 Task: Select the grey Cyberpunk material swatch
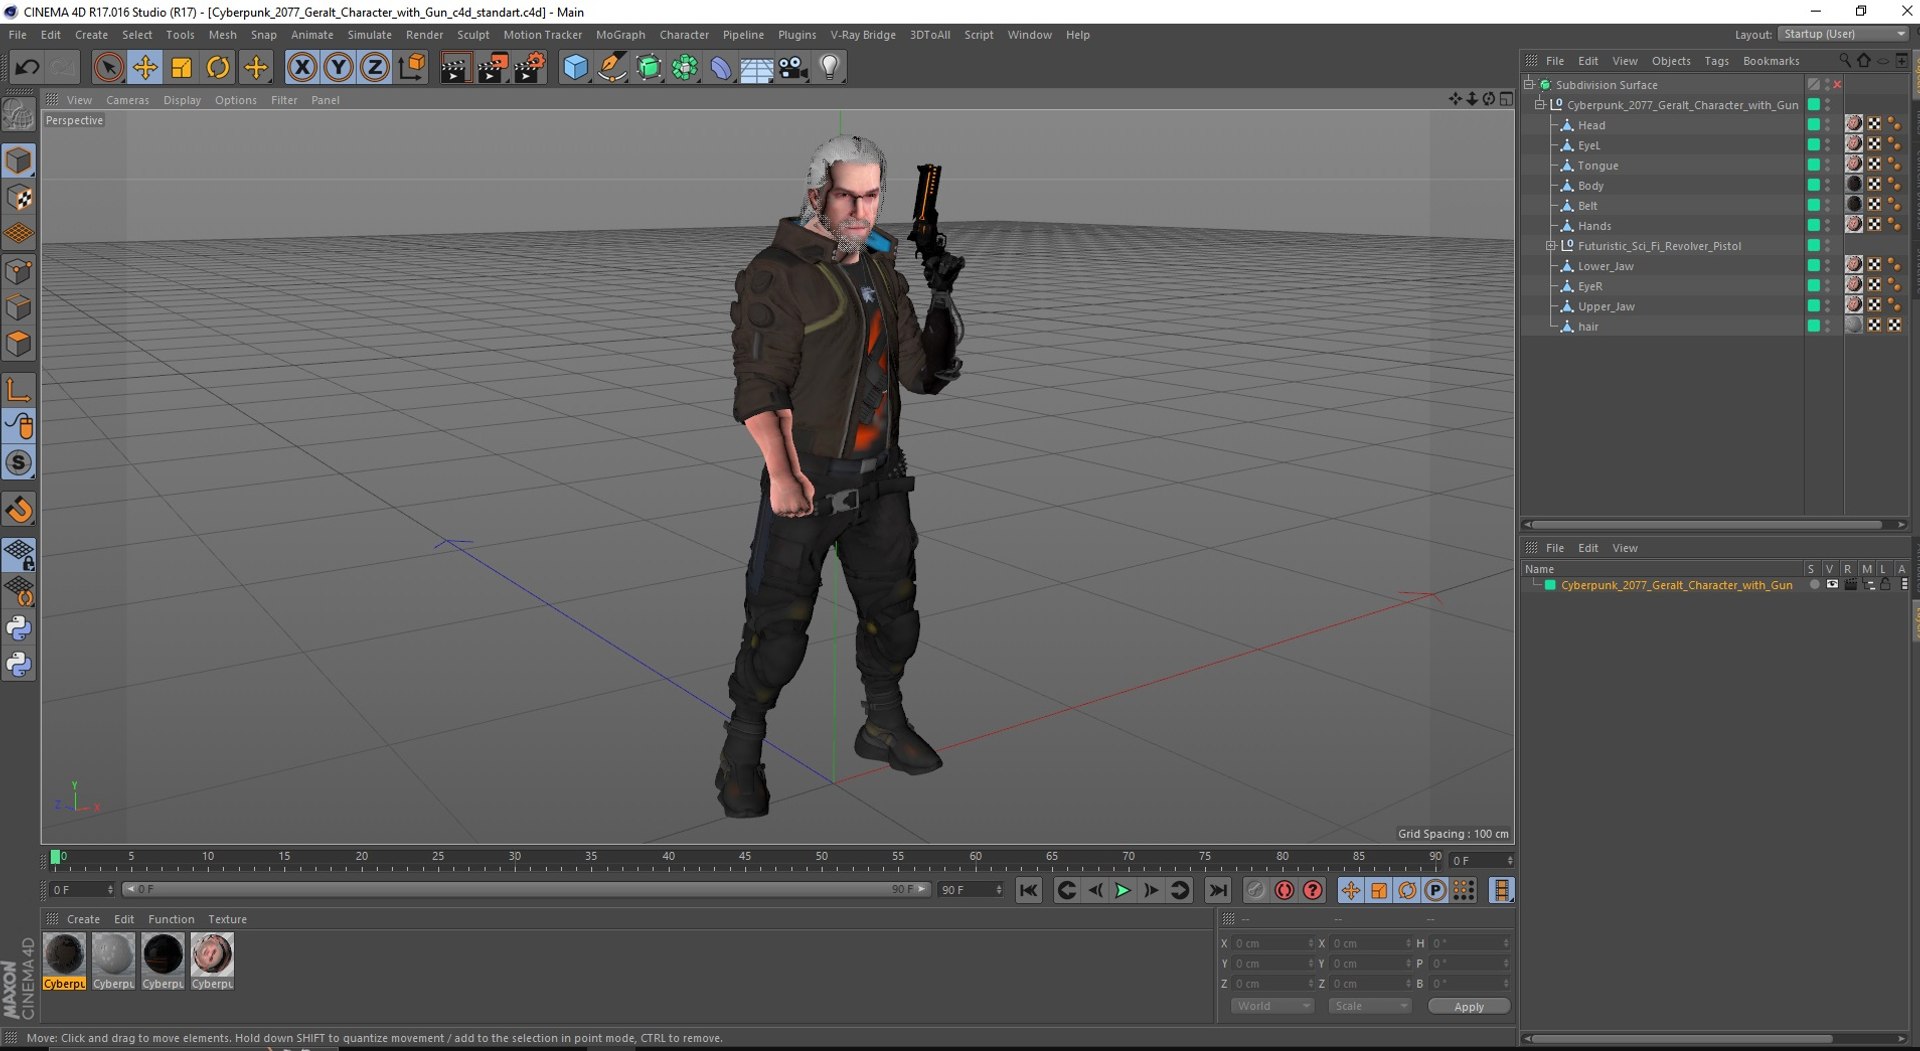(113, 961)
